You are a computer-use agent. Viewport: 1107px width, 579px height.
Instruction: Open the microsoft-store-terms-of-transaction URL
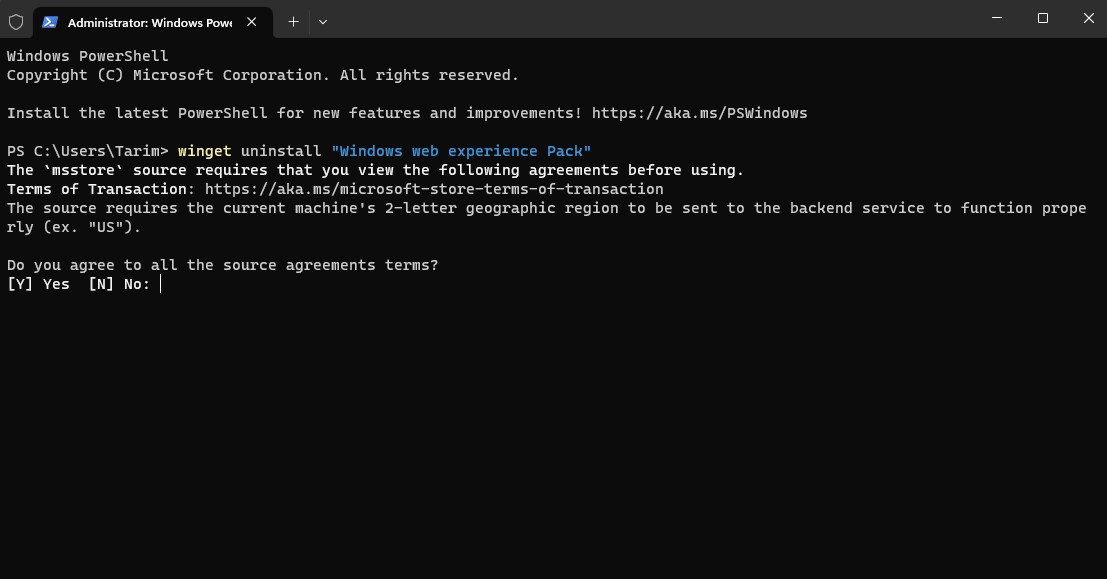[x=434, y=189]
